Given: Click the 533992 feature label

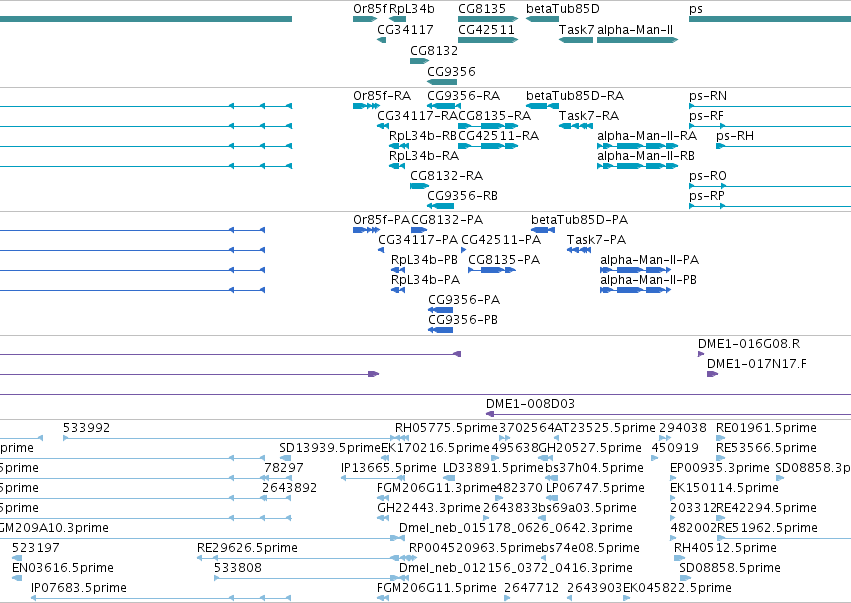Looking at the screenshot, I should (x=86, y=428).
